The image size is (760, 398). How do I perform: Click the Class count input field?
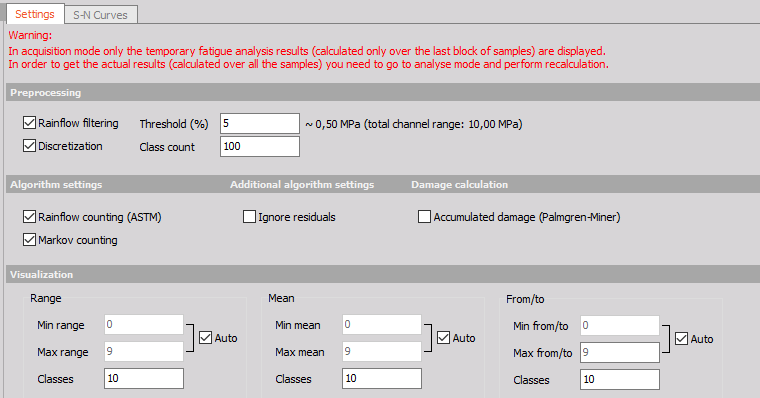tap(260, 146)
